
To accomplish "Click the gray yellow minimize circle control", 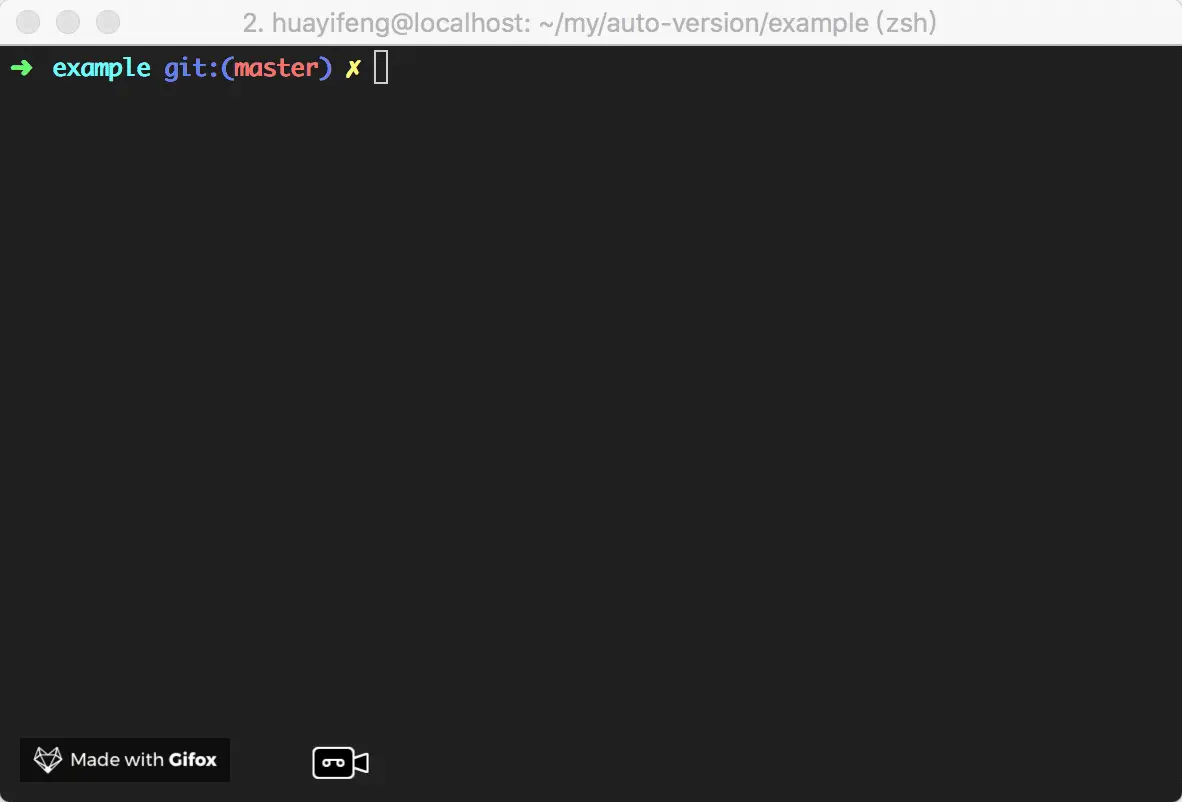I will coord(68,22).
